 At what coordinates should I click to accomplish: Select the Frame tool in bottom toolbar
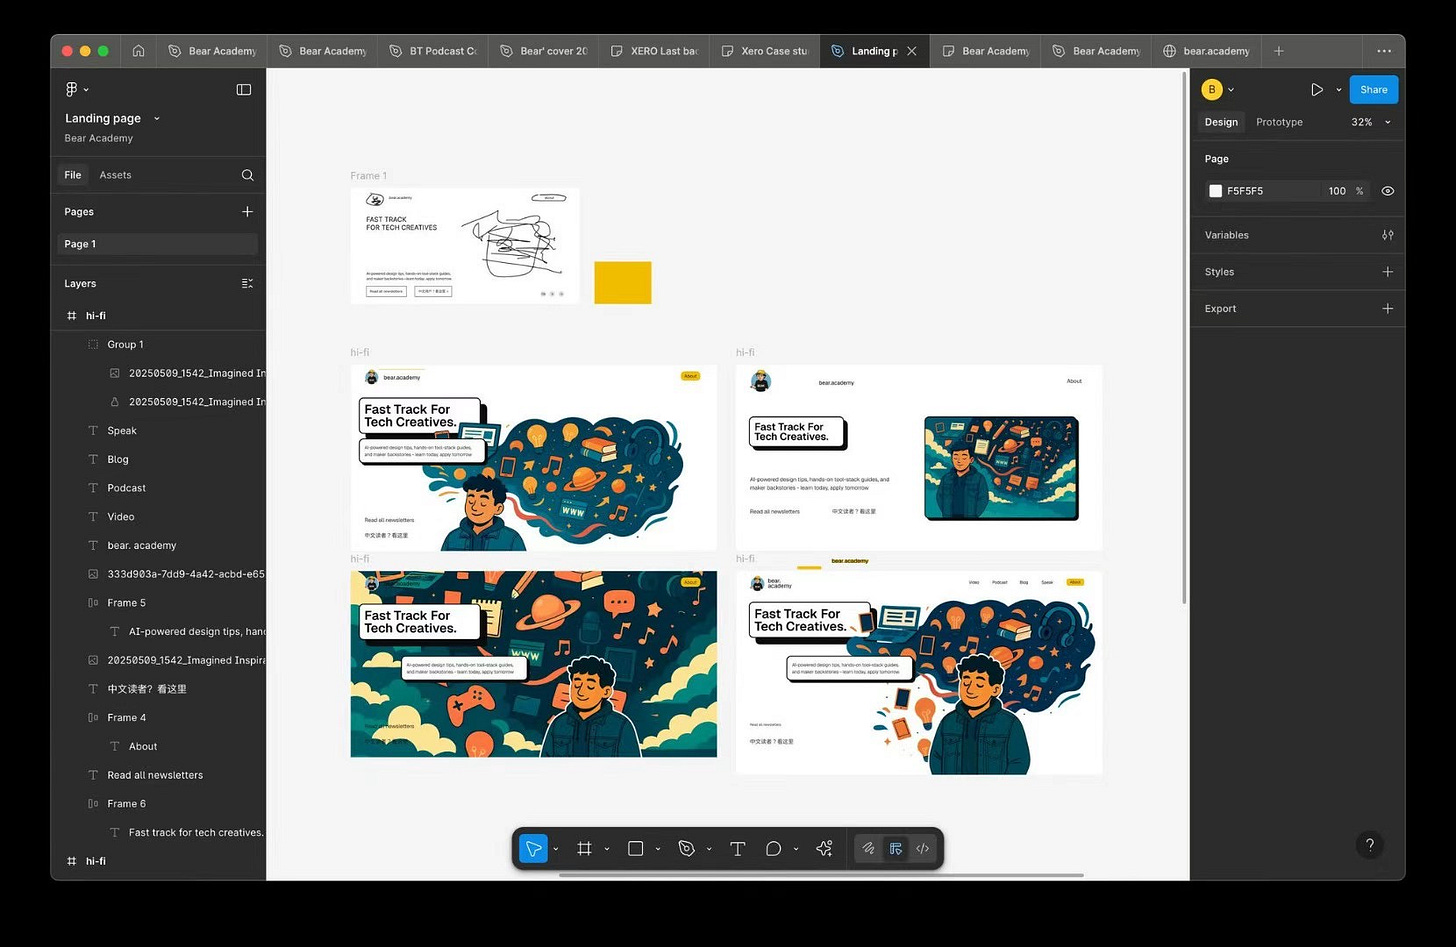pos(585,848)
